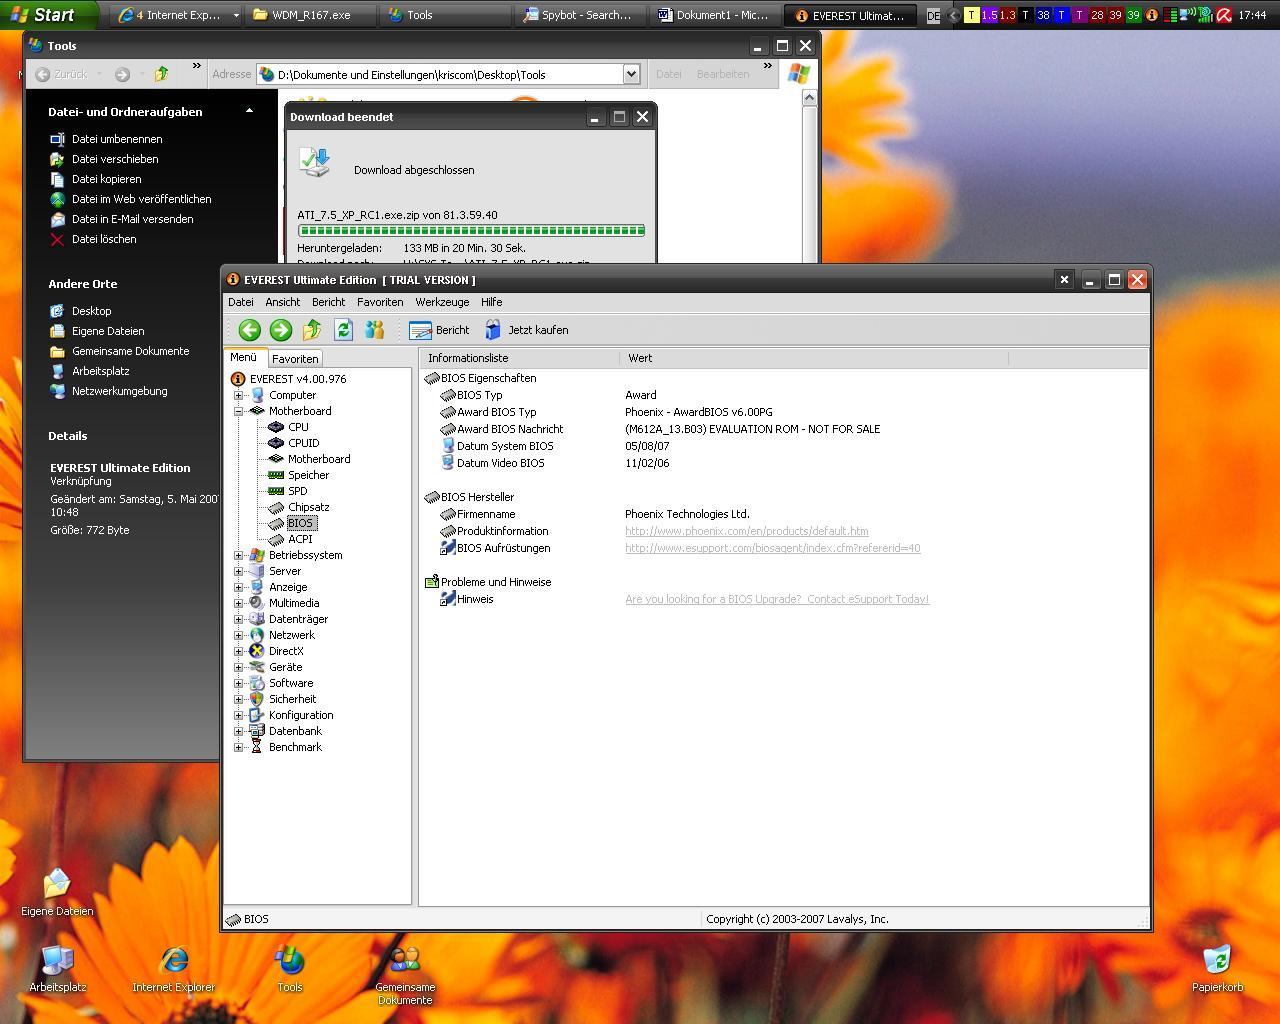This screenshot has height=1024, width=1280.
Task: Refresh the EVEREST view
Action: point(343,330)
